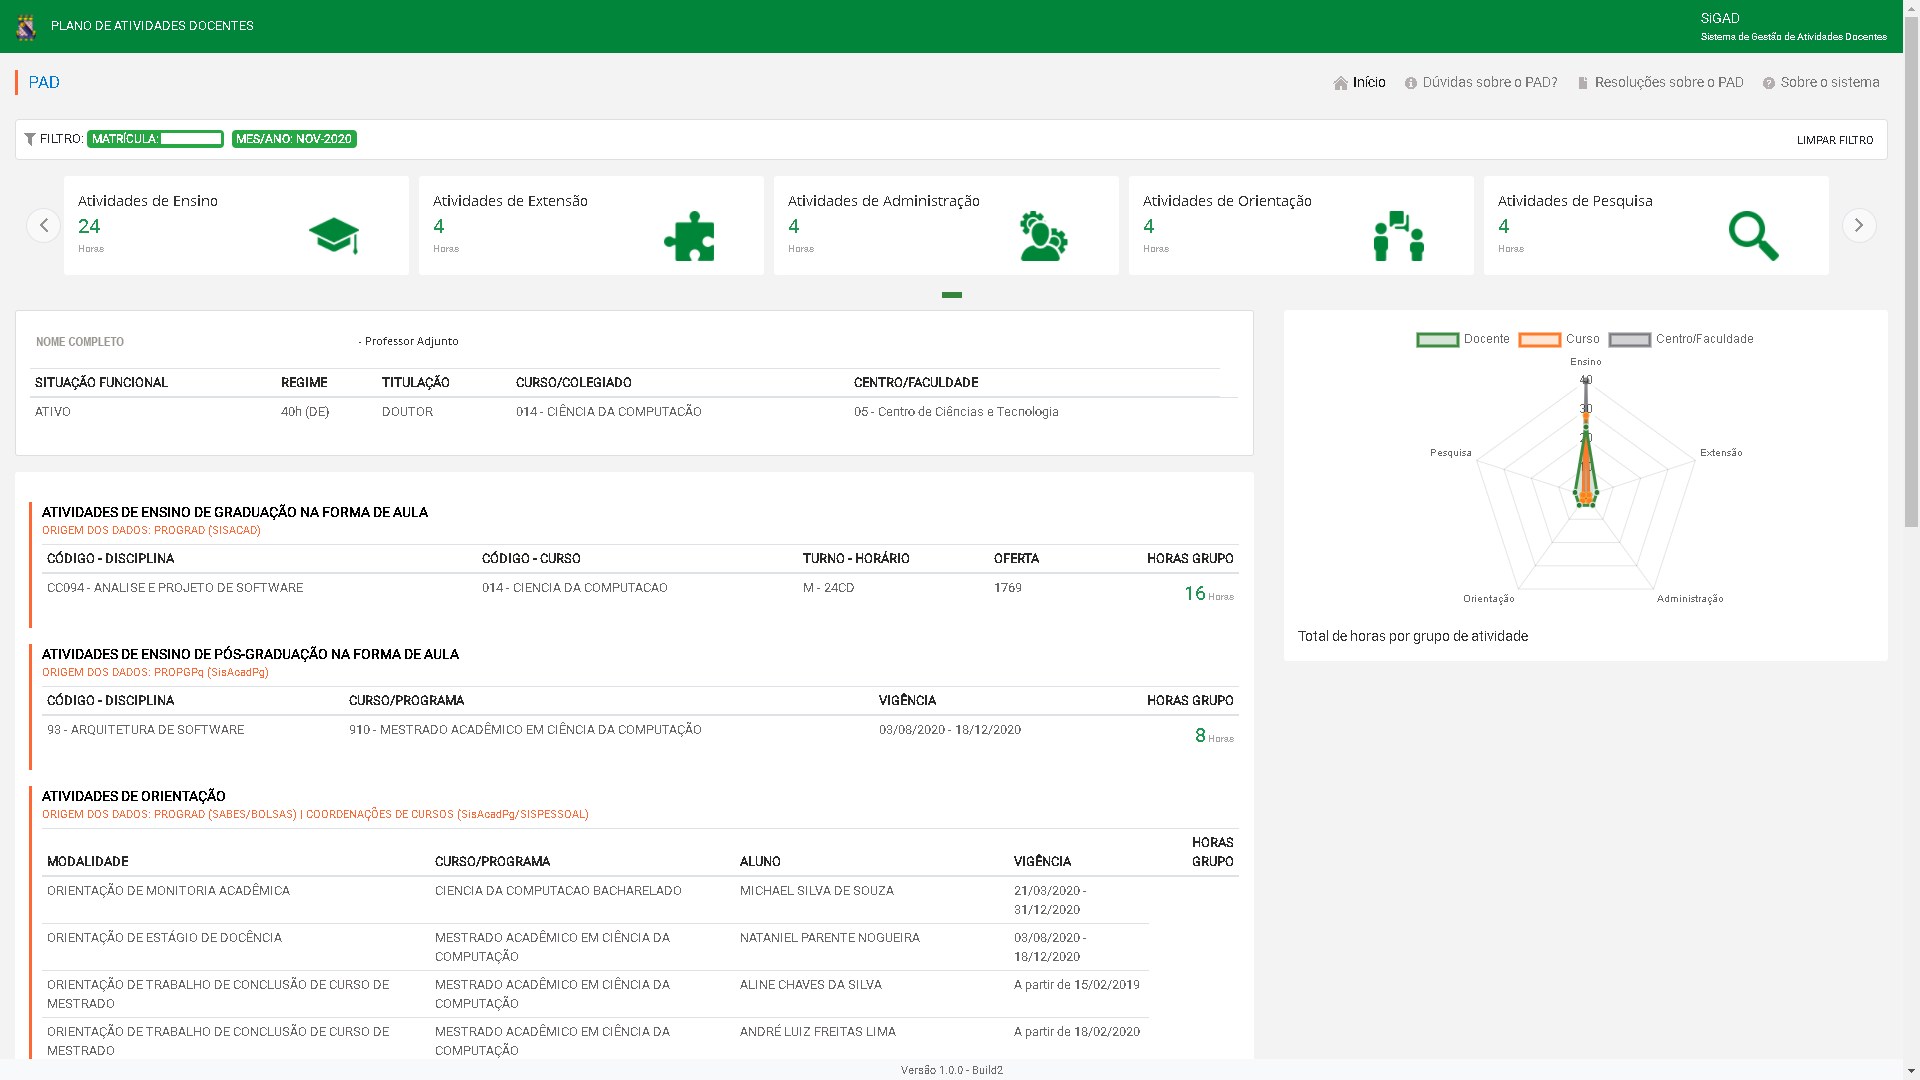Click Versão 1.0.0 - Build2 footer
The width and height of the screenshot is (1920, 1080).
tap(952, 1070)
